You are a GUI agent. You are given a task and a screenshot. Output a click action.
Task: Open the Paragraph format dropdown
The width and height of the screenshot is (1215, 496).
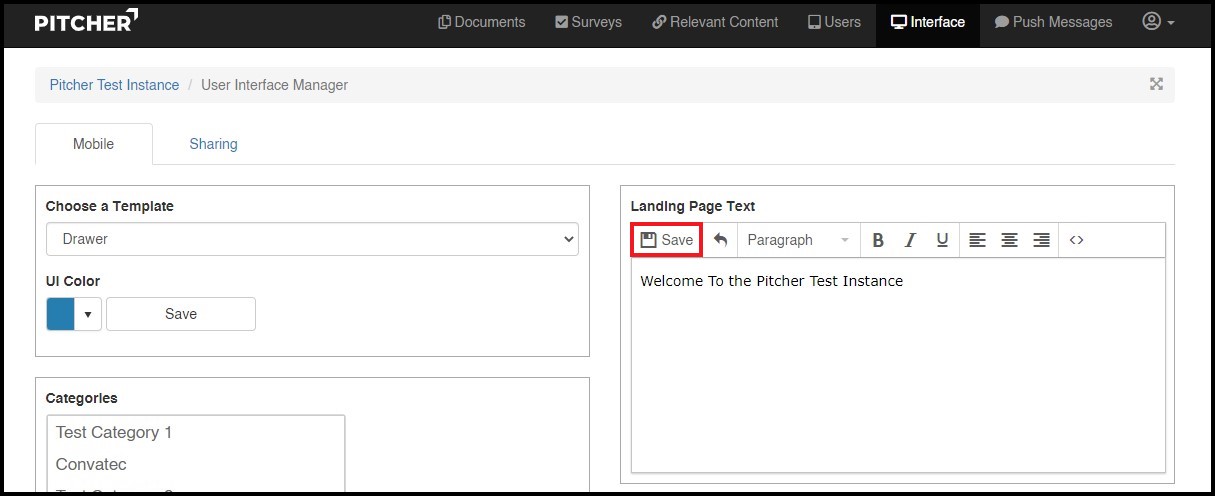(798, 240)
